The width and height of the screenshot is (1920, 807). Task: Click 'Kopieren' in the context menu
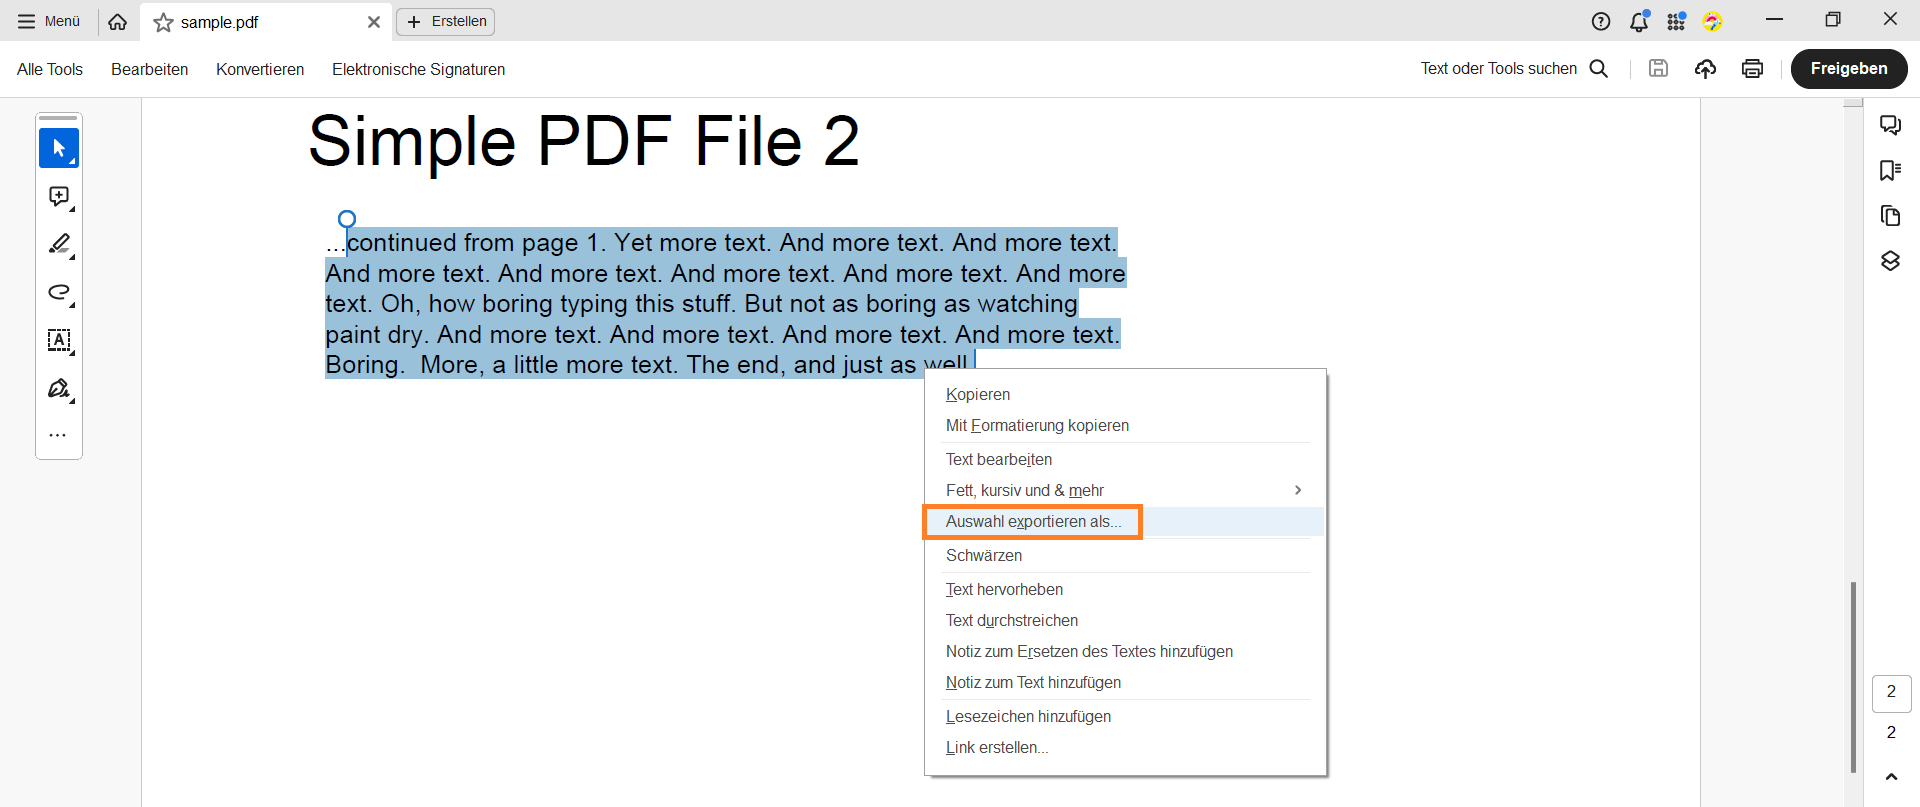click(x=978, y=395)
